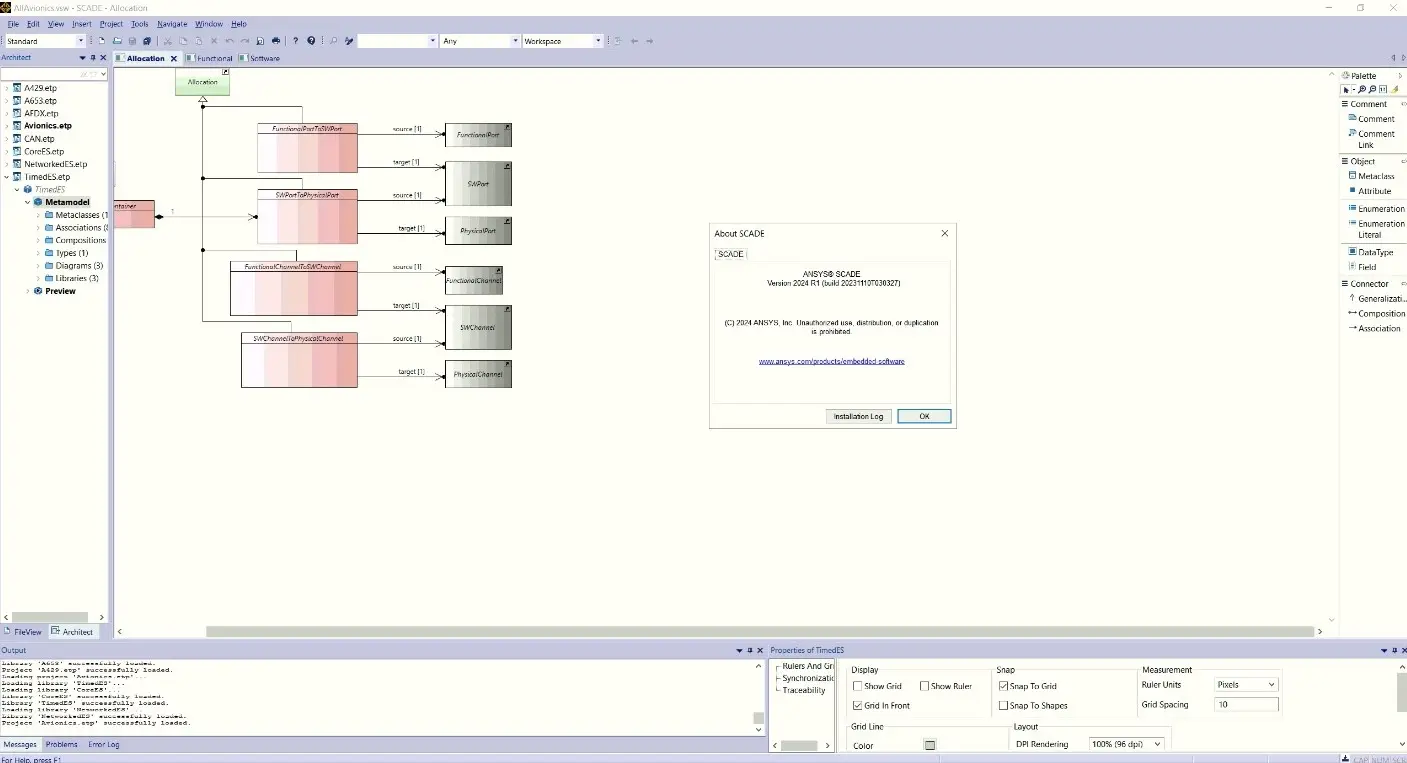Click the Print Preview toolbar icon

(260, 41)
